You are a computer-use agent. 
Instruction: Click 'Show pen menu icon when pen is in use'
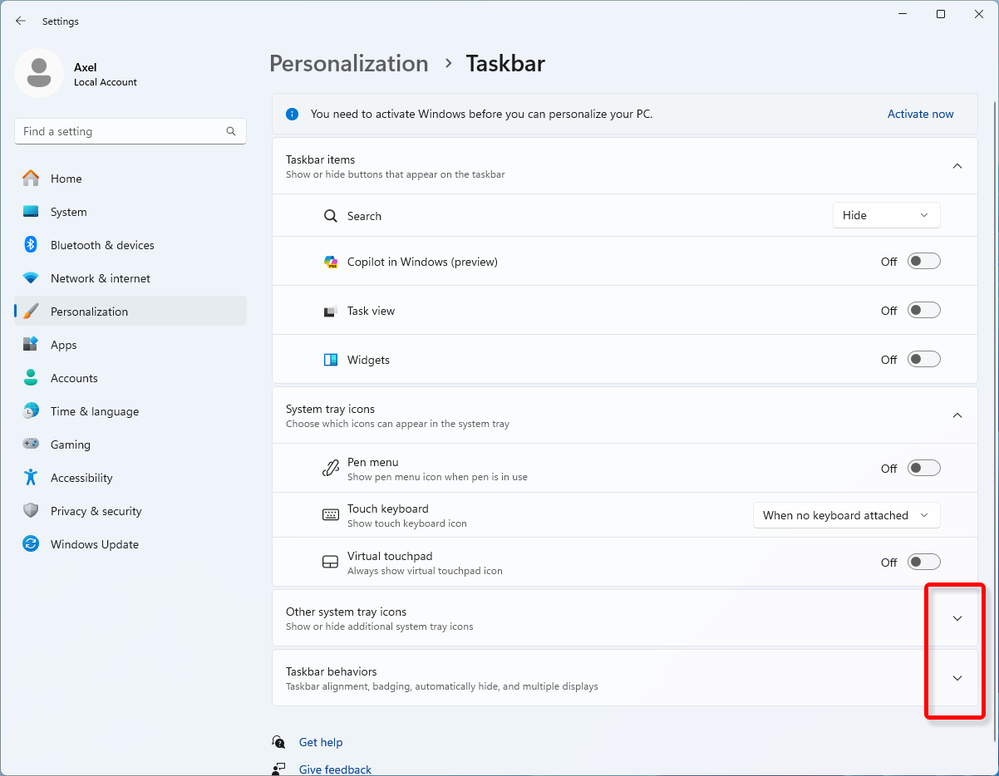(x=437, y=477)
